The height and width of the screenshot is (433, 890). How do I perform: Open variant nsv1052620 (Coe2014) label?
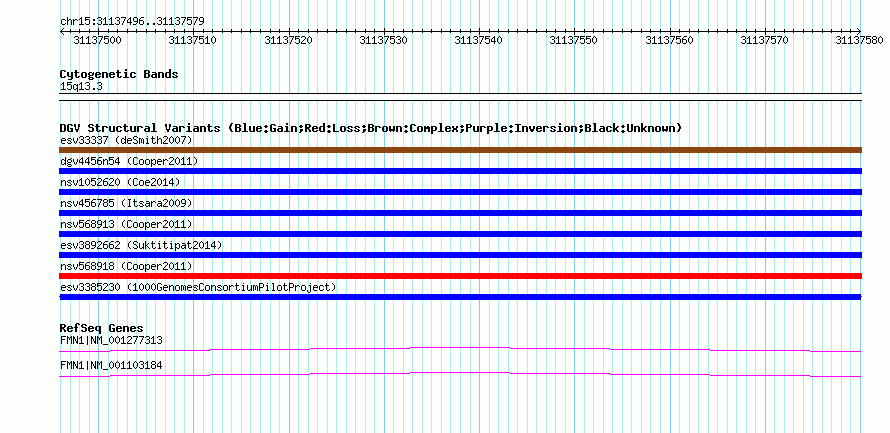point(119,182)
